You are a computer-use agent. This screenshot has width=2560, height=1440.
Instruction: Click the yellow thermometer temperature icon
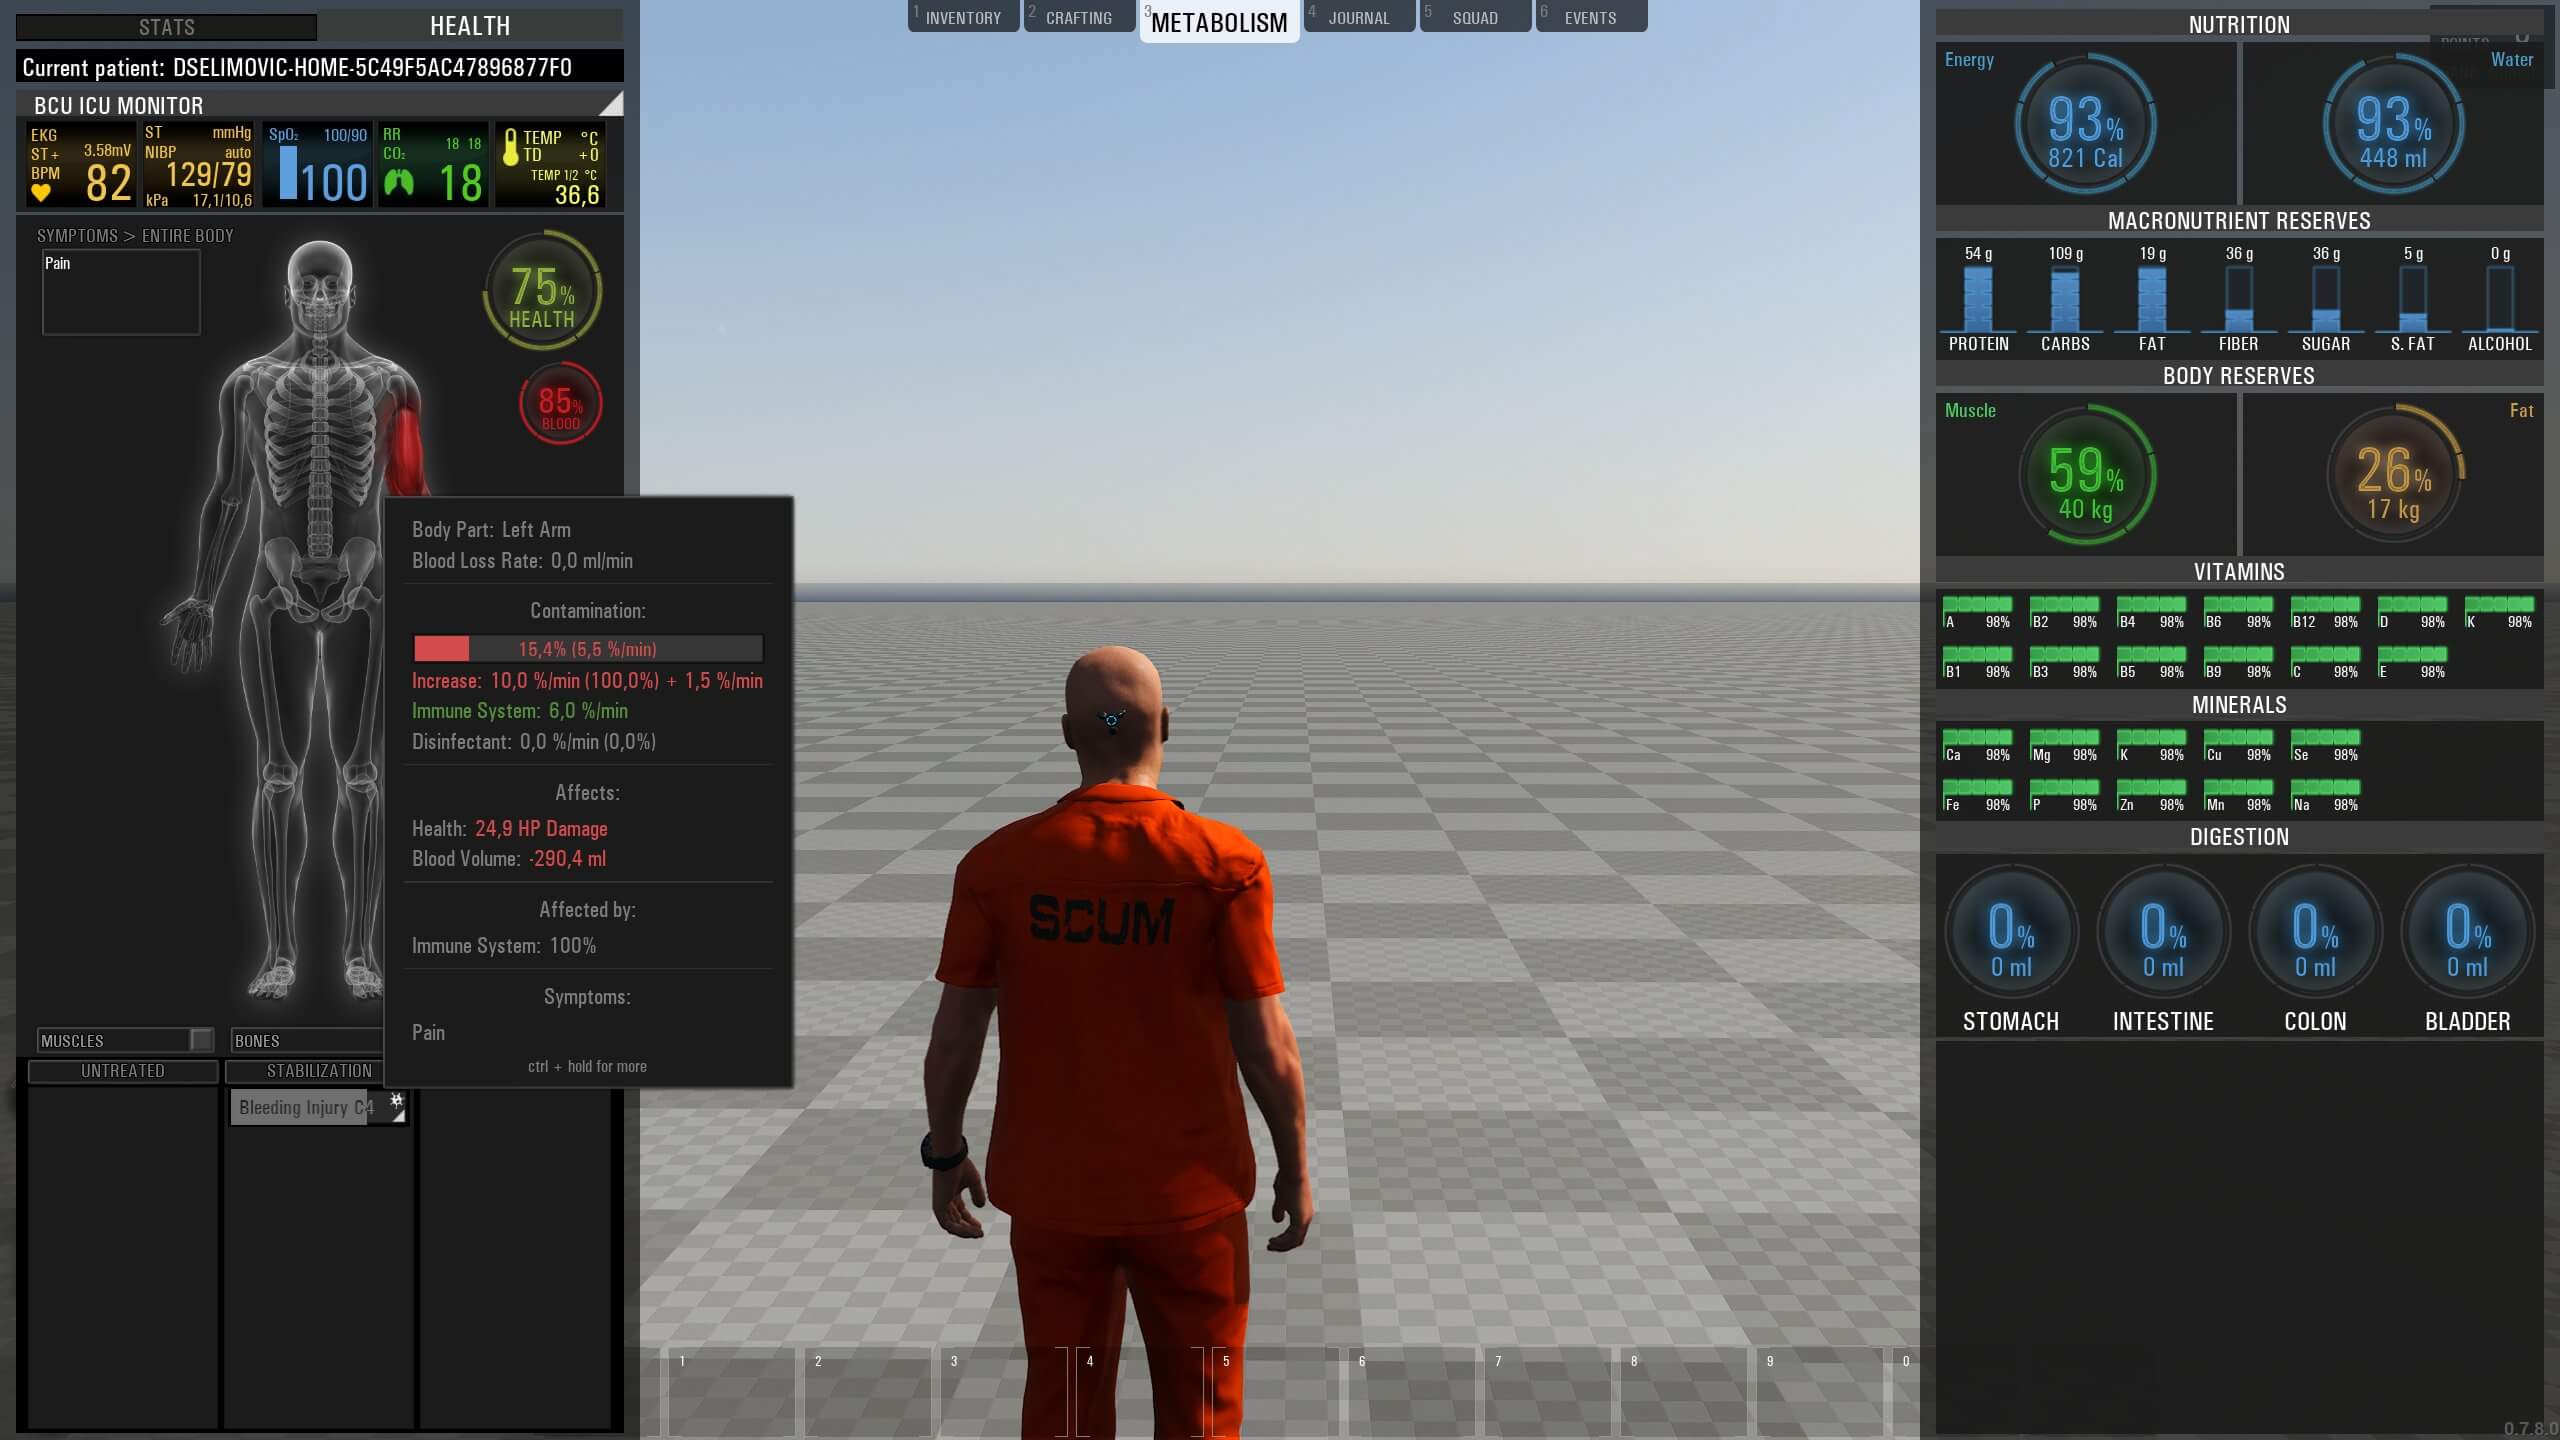coord(511,147)
